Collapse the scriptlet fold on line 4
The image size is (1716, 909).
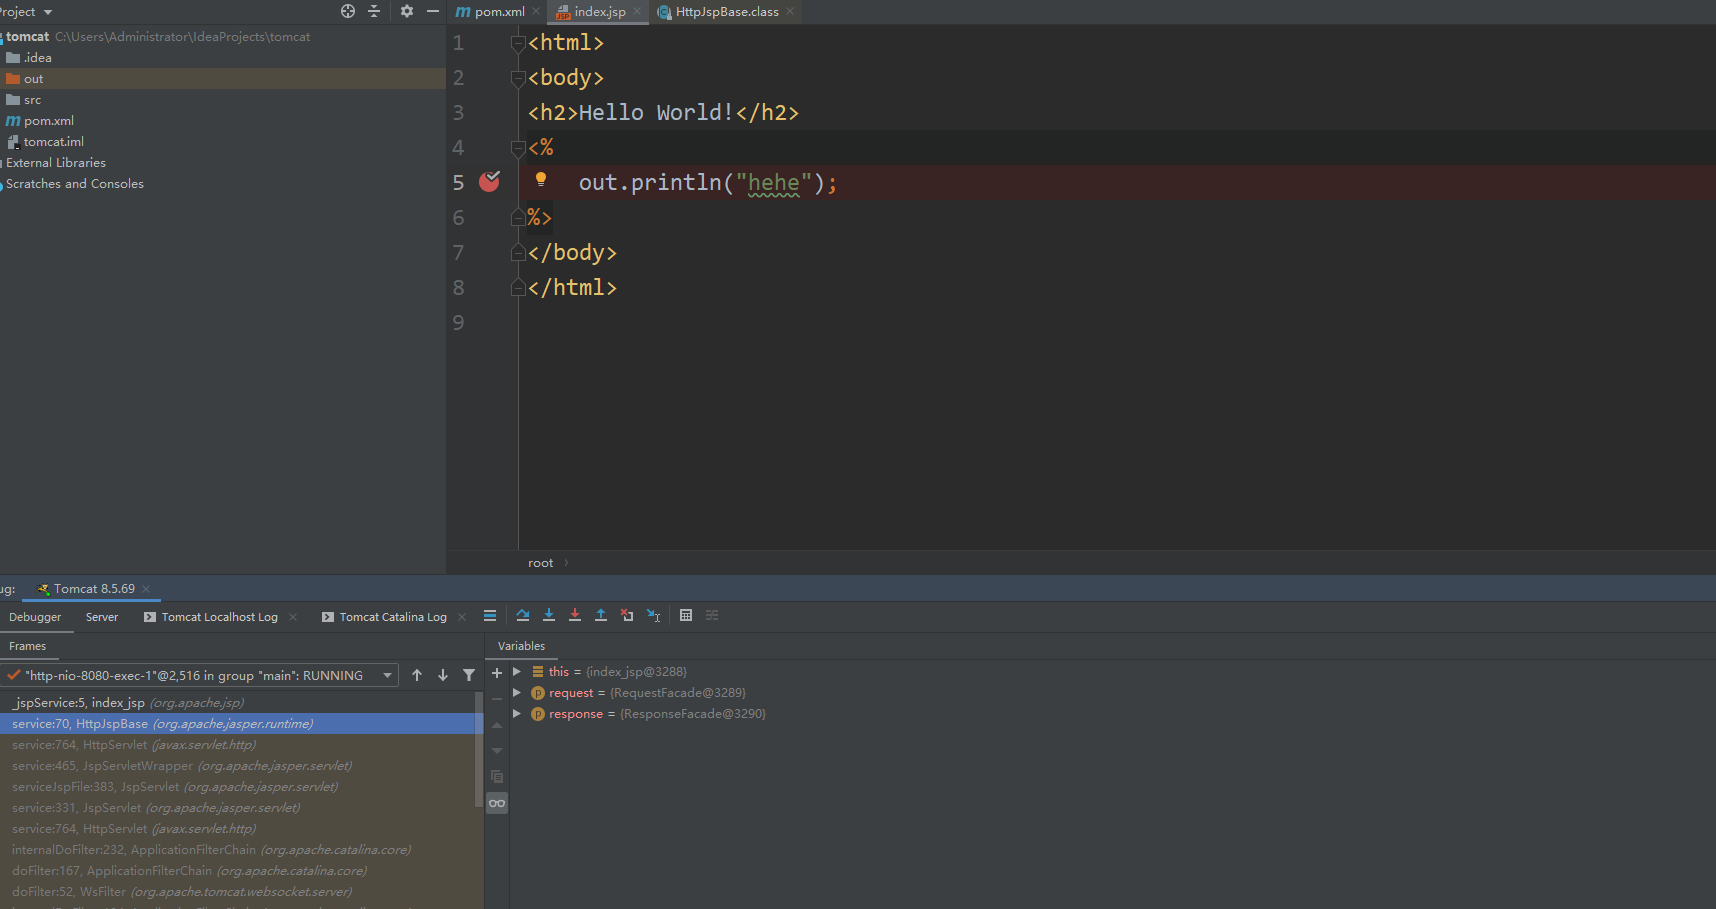click(518, 148)
